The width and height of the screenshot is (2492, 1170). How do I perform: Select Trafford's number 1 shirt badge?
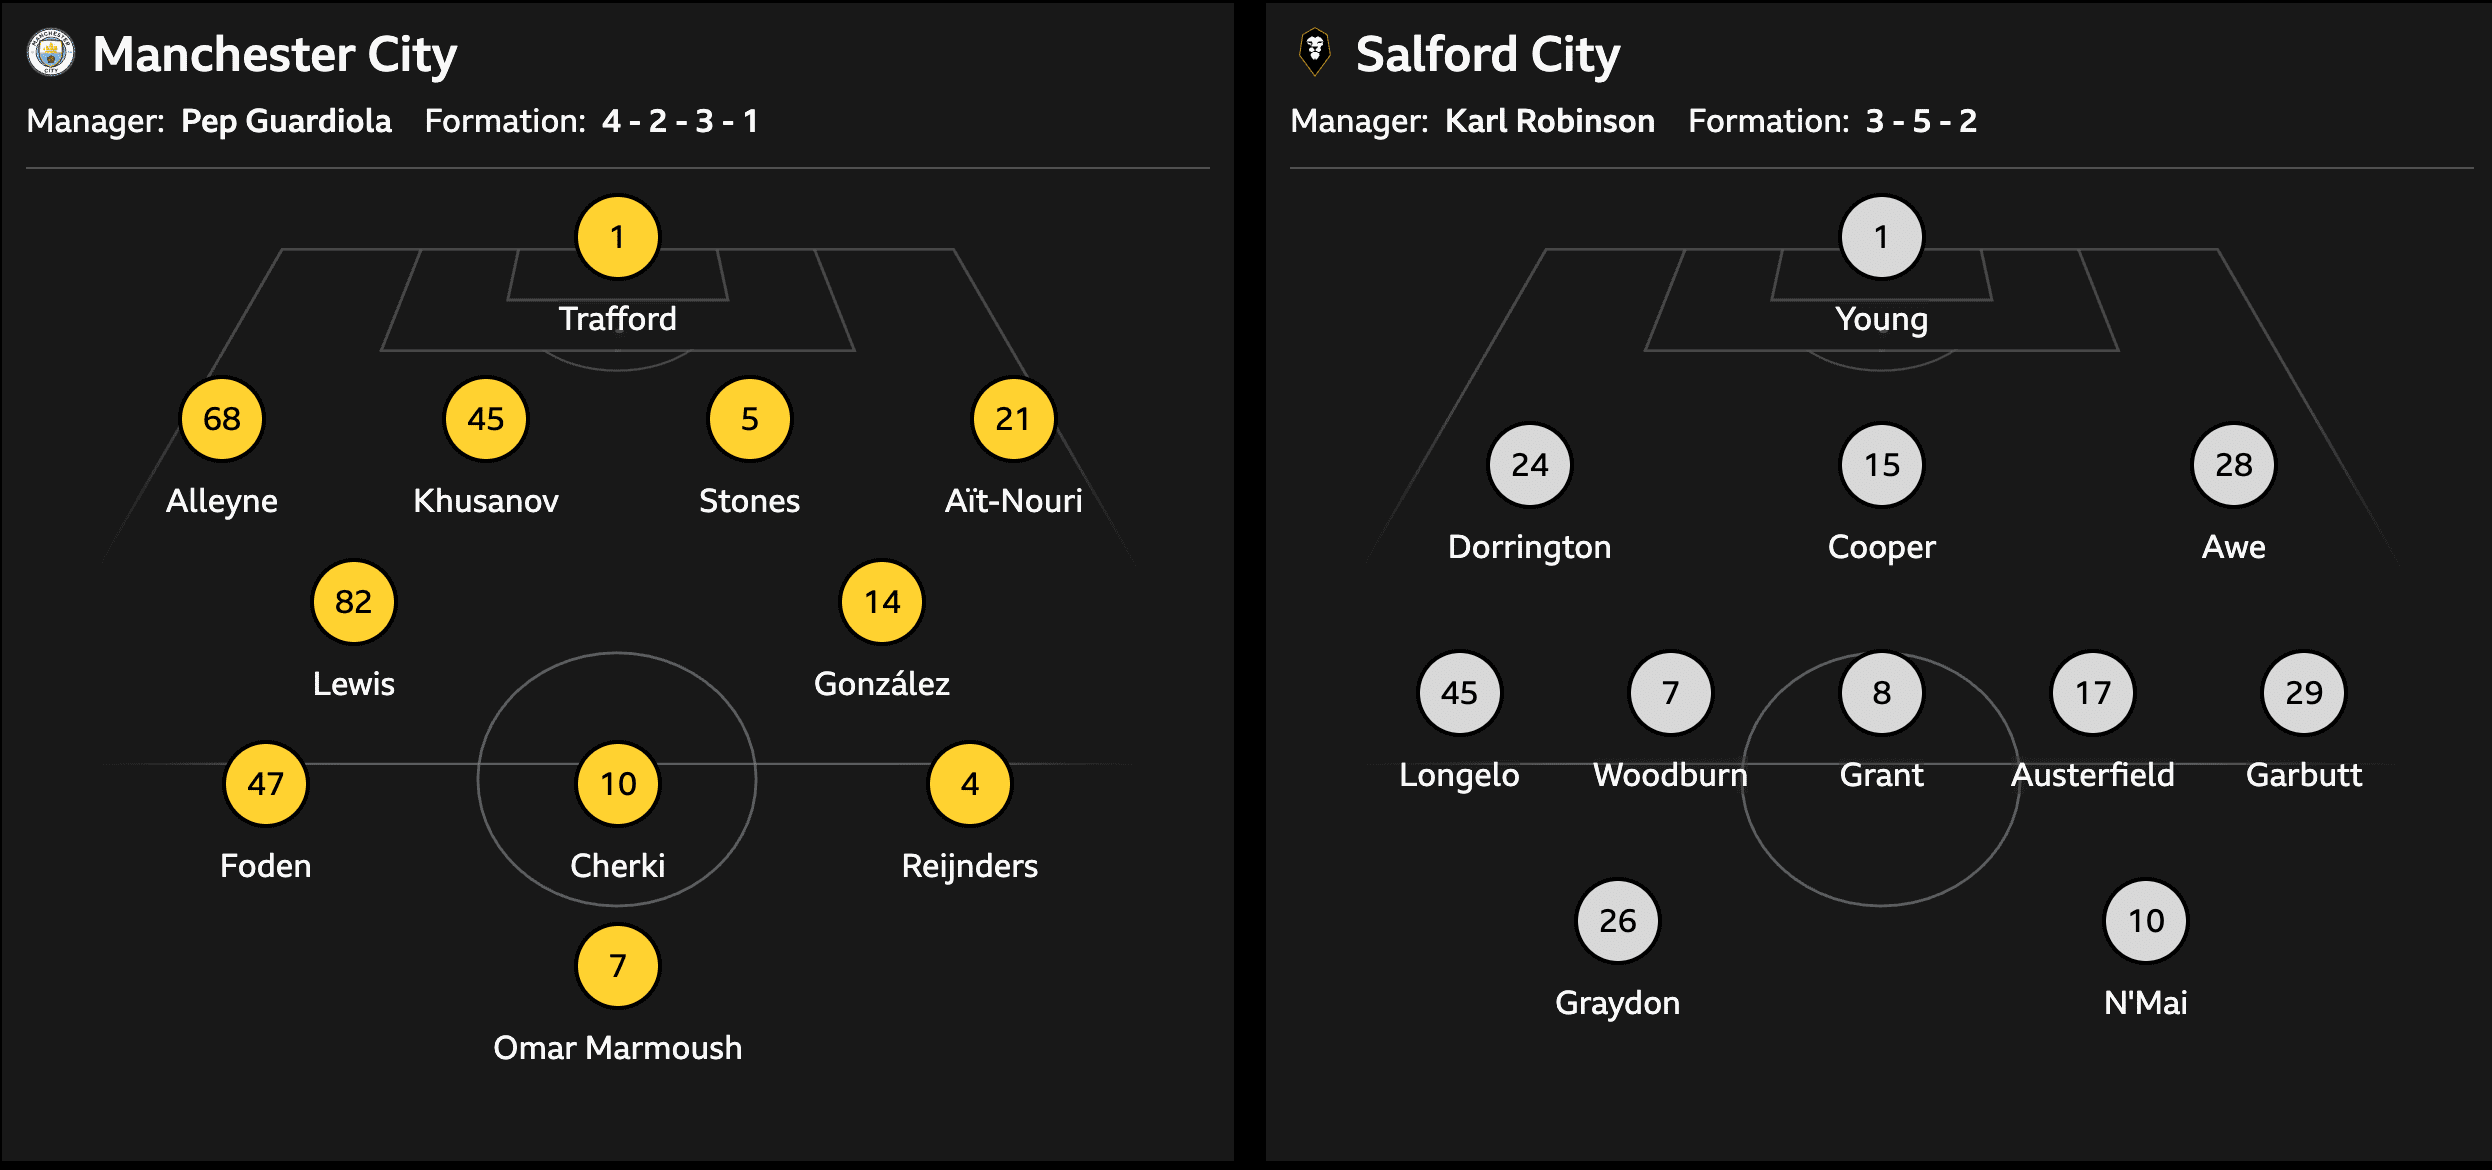(618, 237)
